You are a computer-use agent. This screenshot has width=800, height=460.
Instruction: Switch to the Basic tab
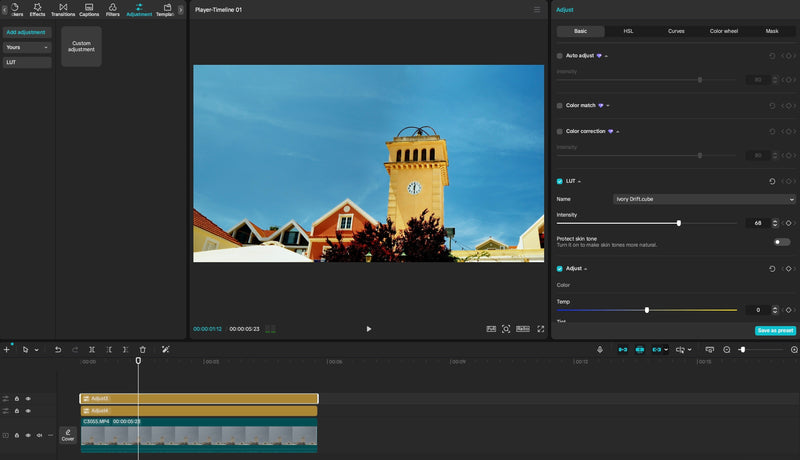pyautogui.click(x=581, y=31)
